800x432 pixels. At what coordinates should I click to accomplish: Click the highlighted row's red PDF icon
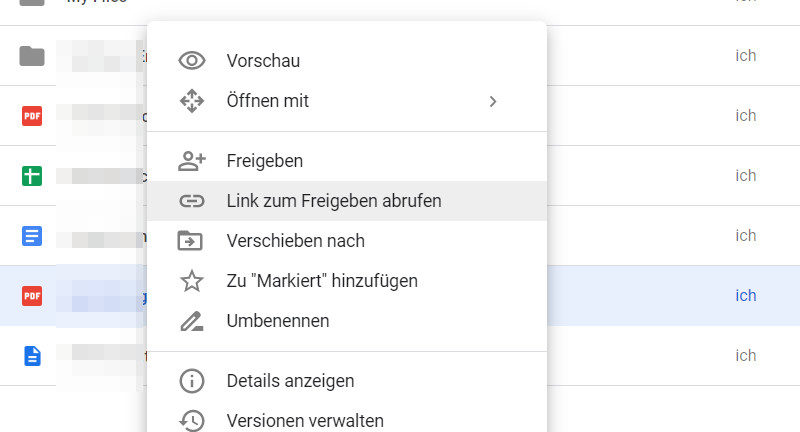(x=32, y=296)
